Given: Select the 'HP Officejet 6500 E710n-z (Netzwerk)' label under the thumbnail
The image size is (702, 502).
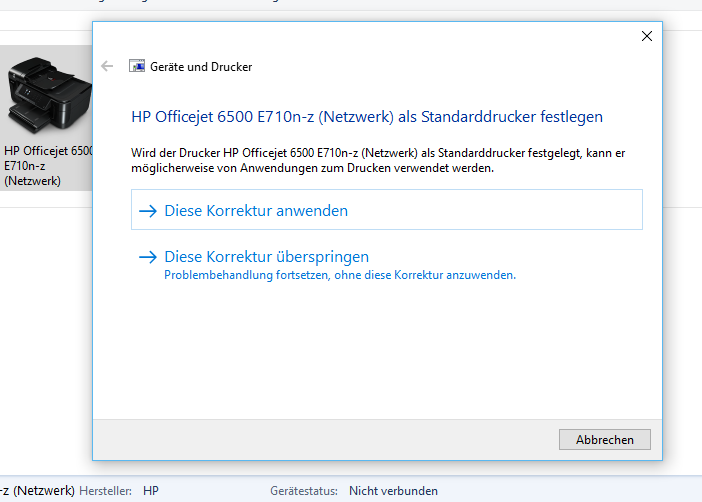Looking at the screenshot, I should pyautogui.click(x=48, y=166).
